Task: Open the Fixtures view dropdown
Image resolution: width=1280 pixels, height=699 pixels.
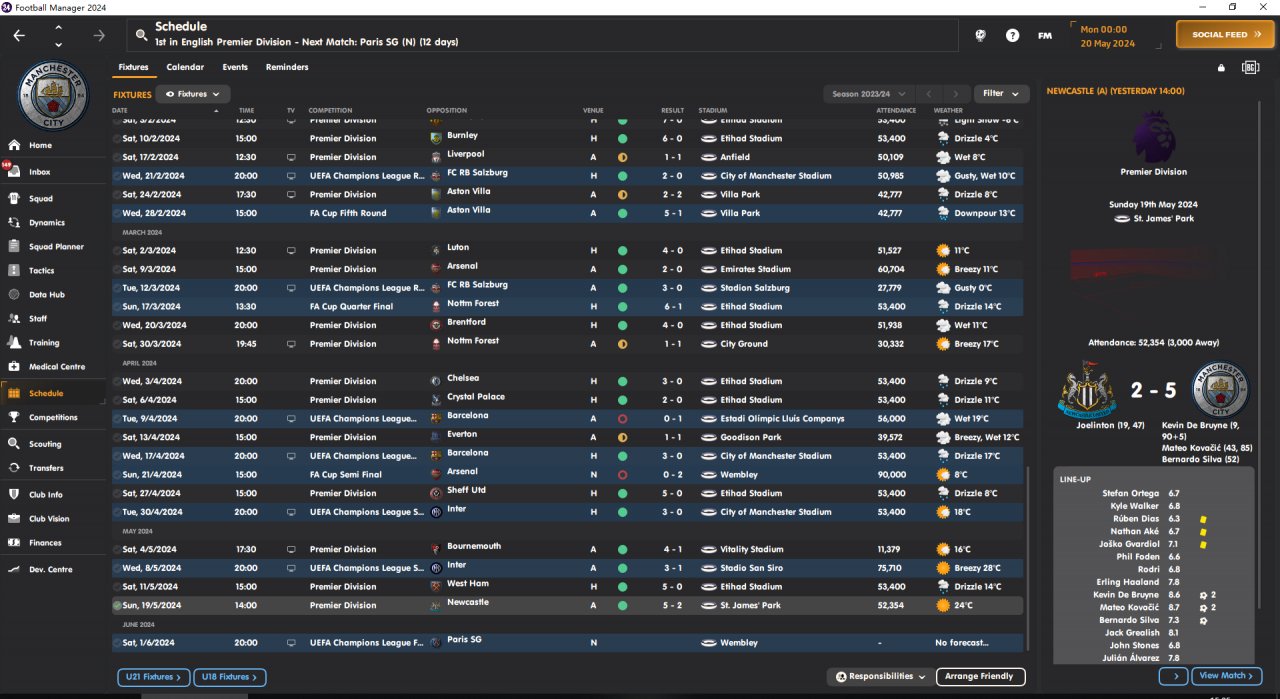Action: point(193,94)
